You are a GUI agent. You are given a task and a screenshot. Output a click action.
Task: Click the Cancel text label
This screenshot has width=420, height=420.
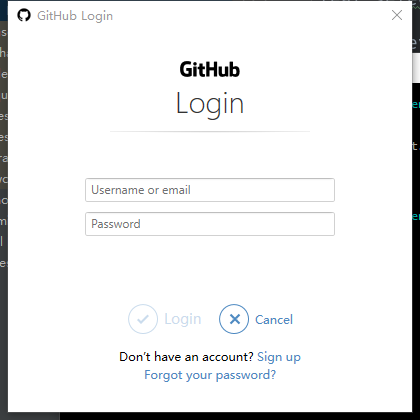point(274,320)
